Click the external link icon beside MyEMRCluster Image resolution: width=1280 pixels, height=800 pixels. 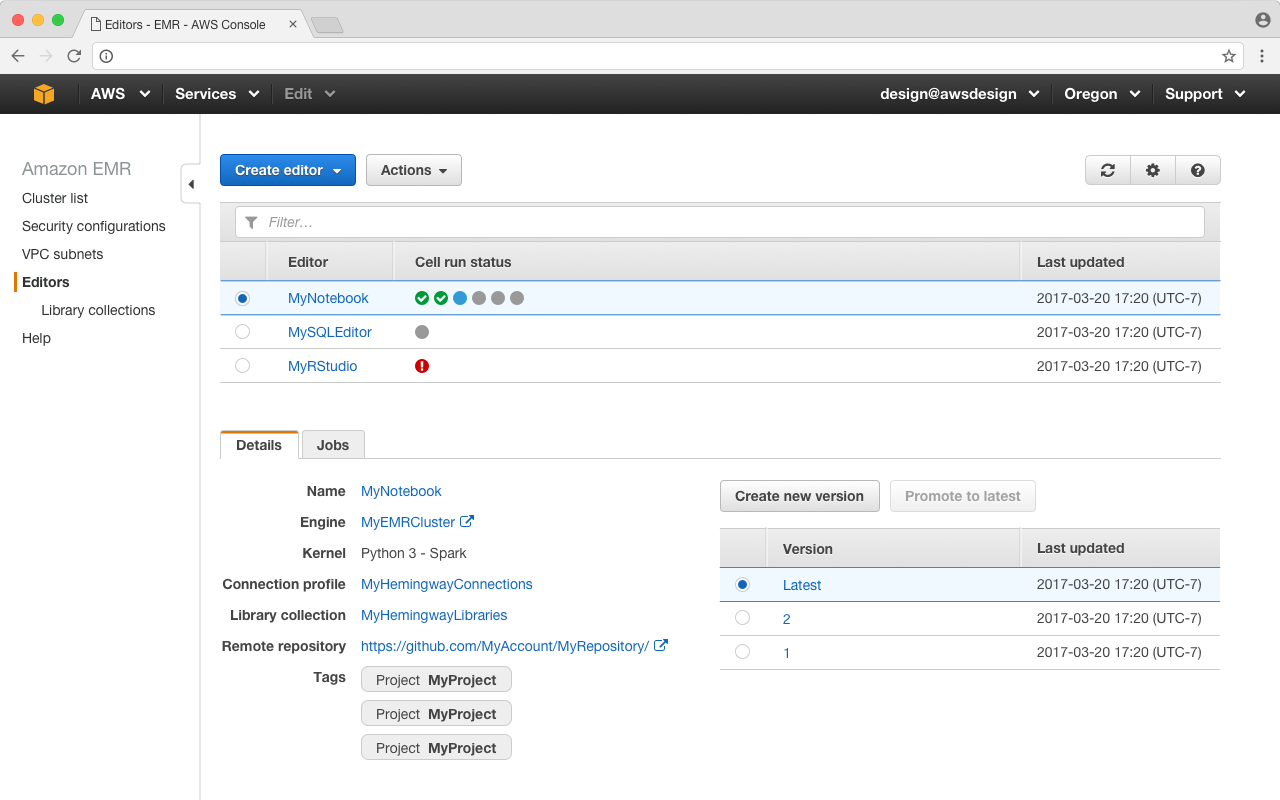(467, 521)
